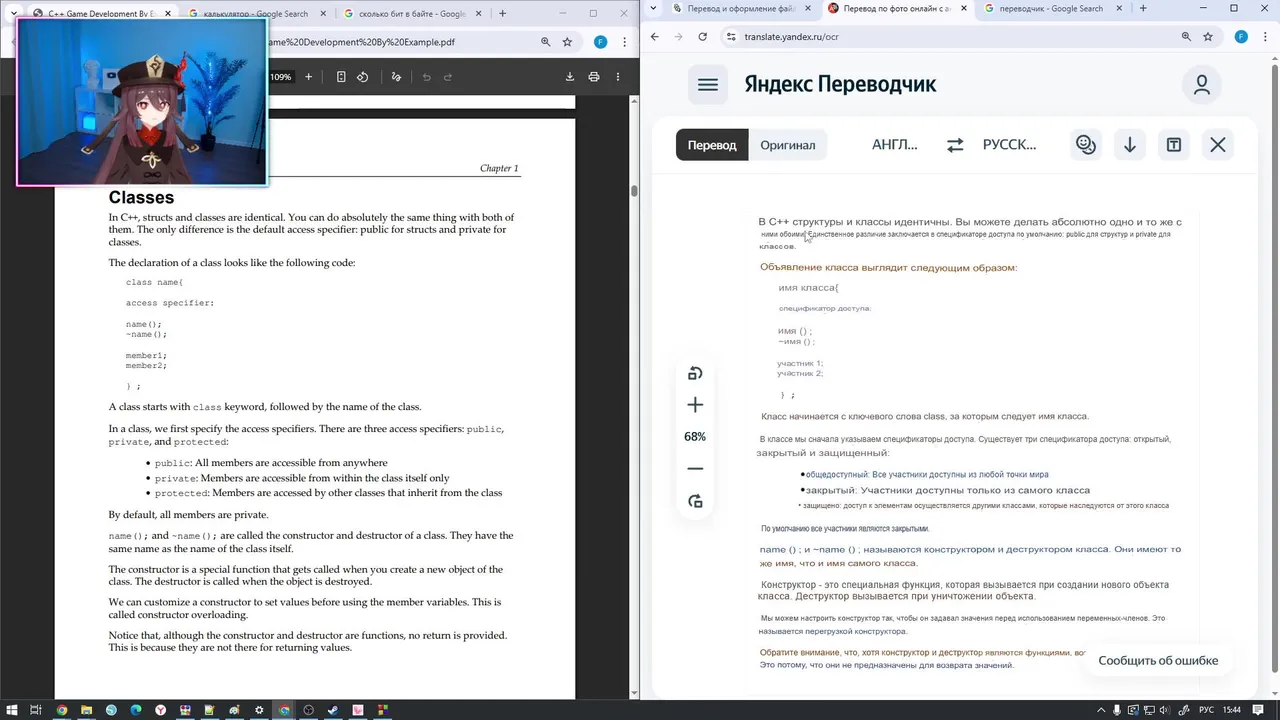1280x720 pixels.
Task: Click the PDF fit to page icon
Action: pos(341,77)
